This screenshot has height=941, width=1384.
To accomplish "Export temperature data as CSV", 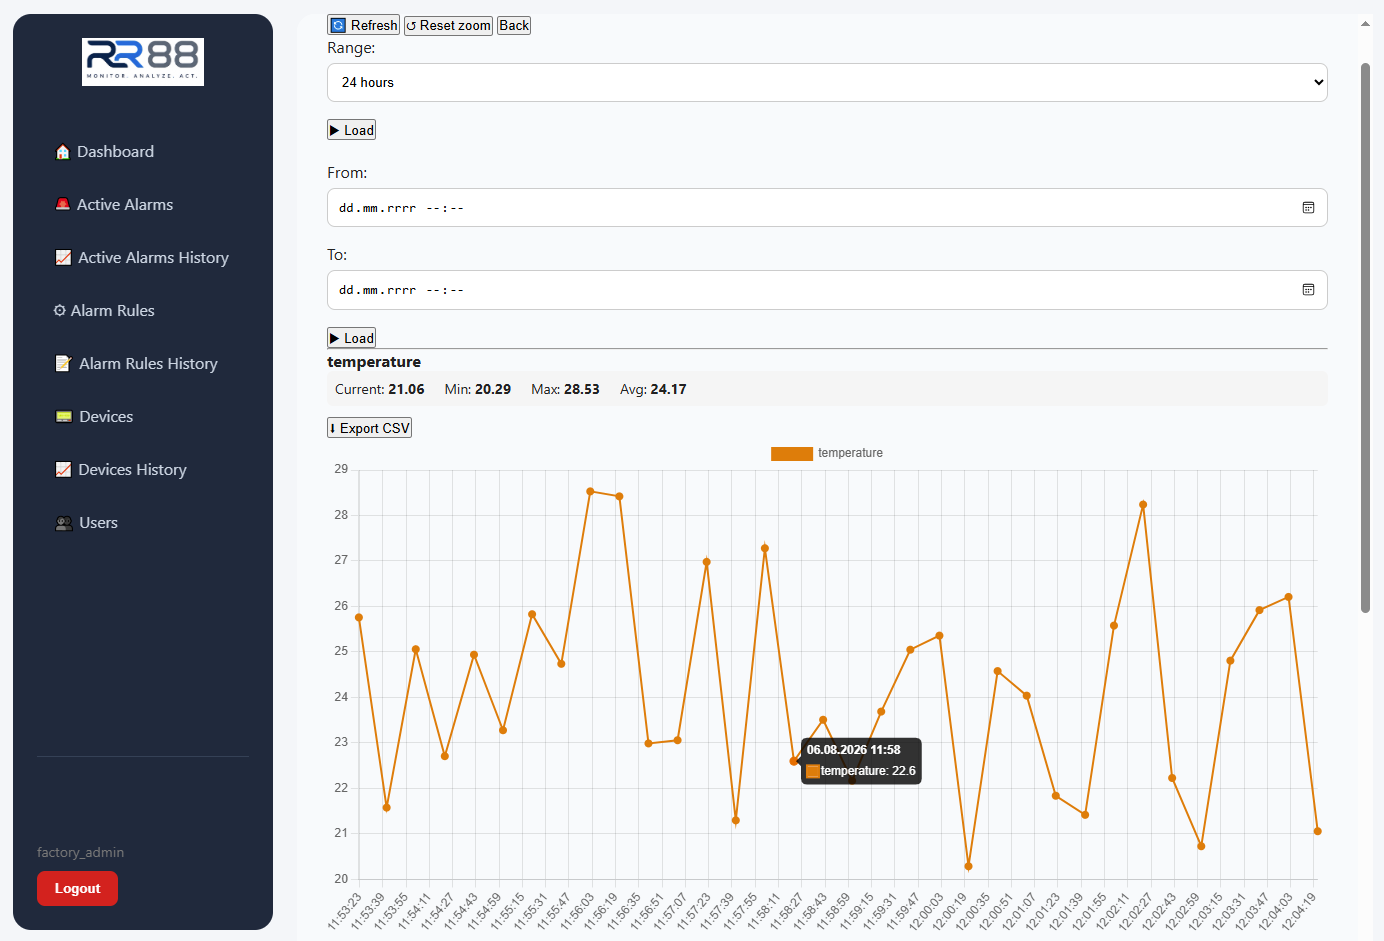I will point(369,428).
